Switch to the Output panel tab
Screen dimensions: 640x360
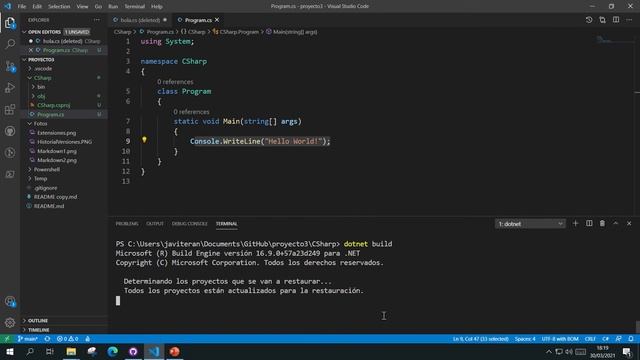click(x=155, y=224)
